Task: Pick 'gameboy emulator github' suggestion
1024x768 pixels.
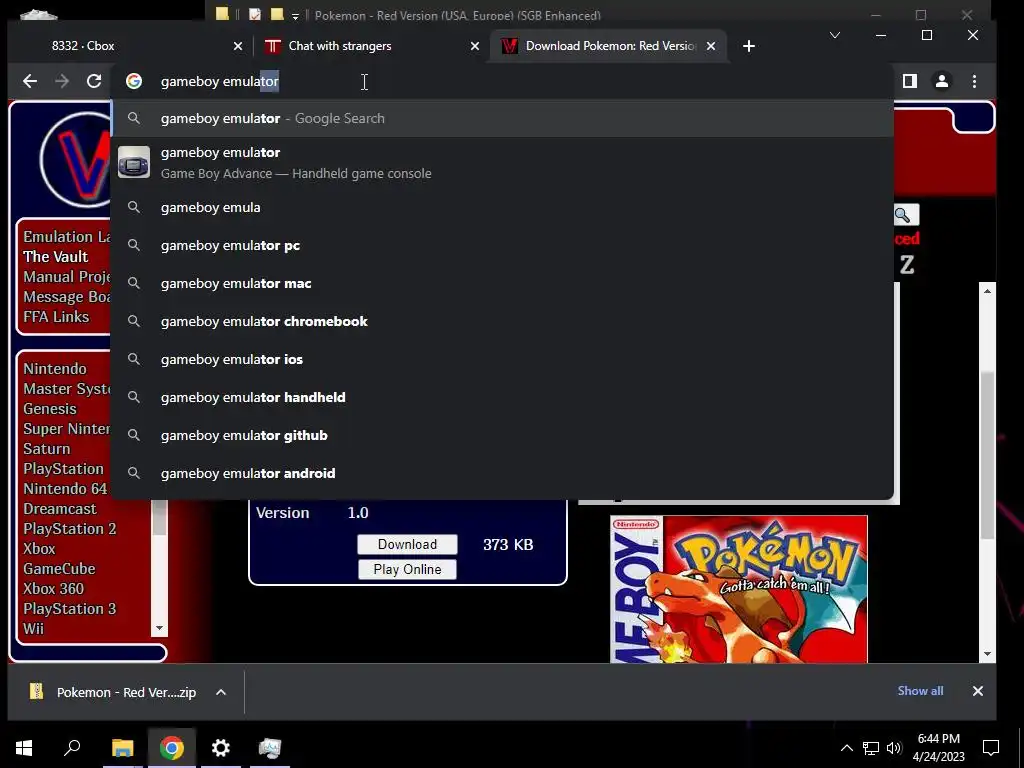Action: 502,435
